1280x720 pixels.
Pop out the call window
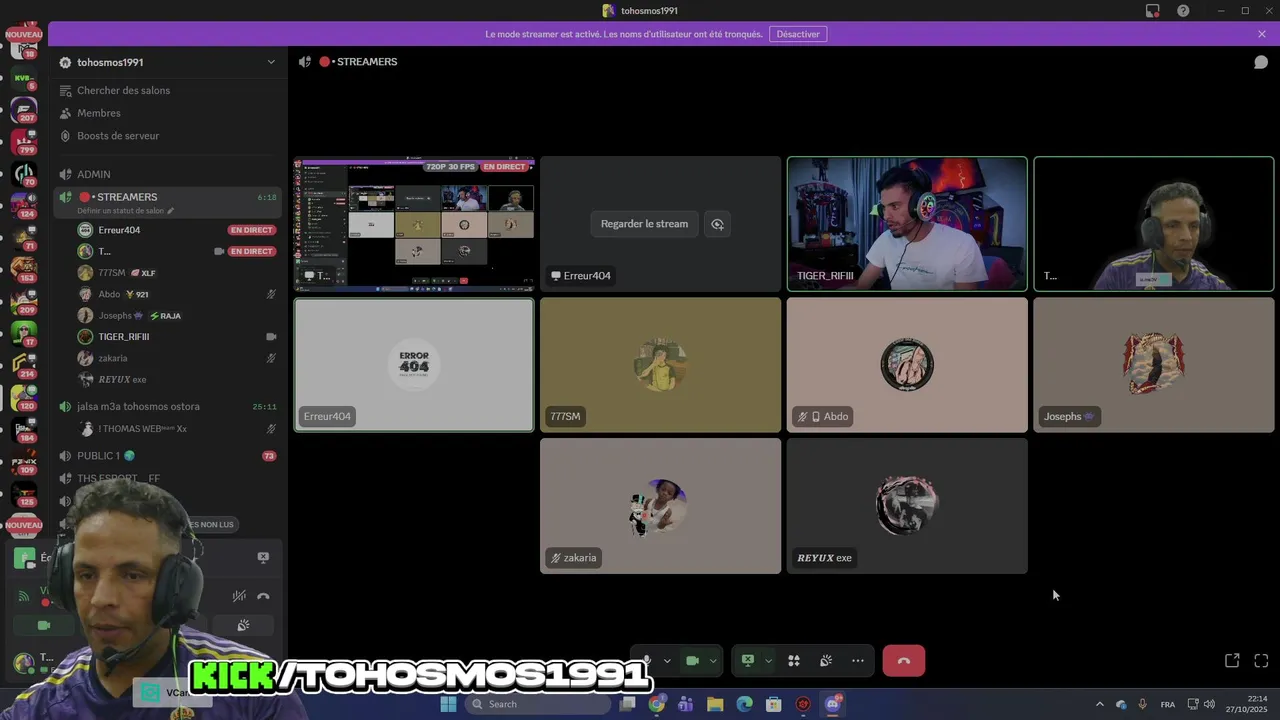(1232, 661)
